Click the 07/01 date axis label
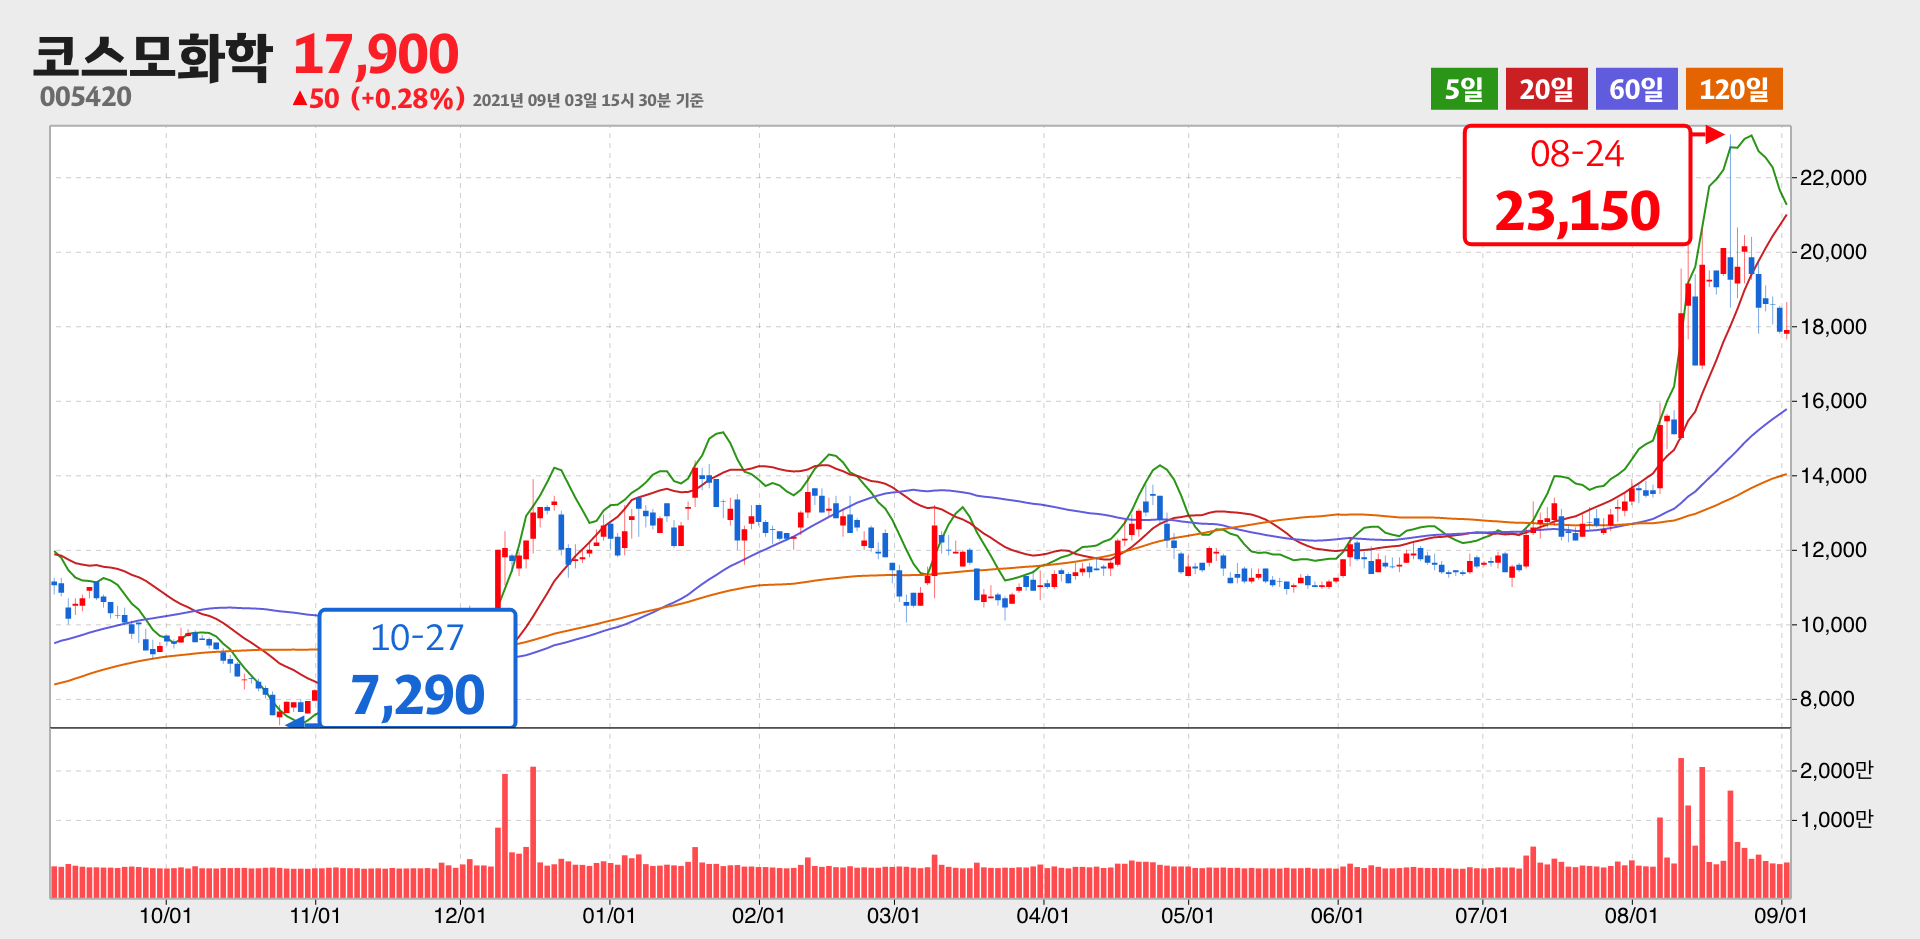This screenshot has width=1920, height=939. (1482, 916)
